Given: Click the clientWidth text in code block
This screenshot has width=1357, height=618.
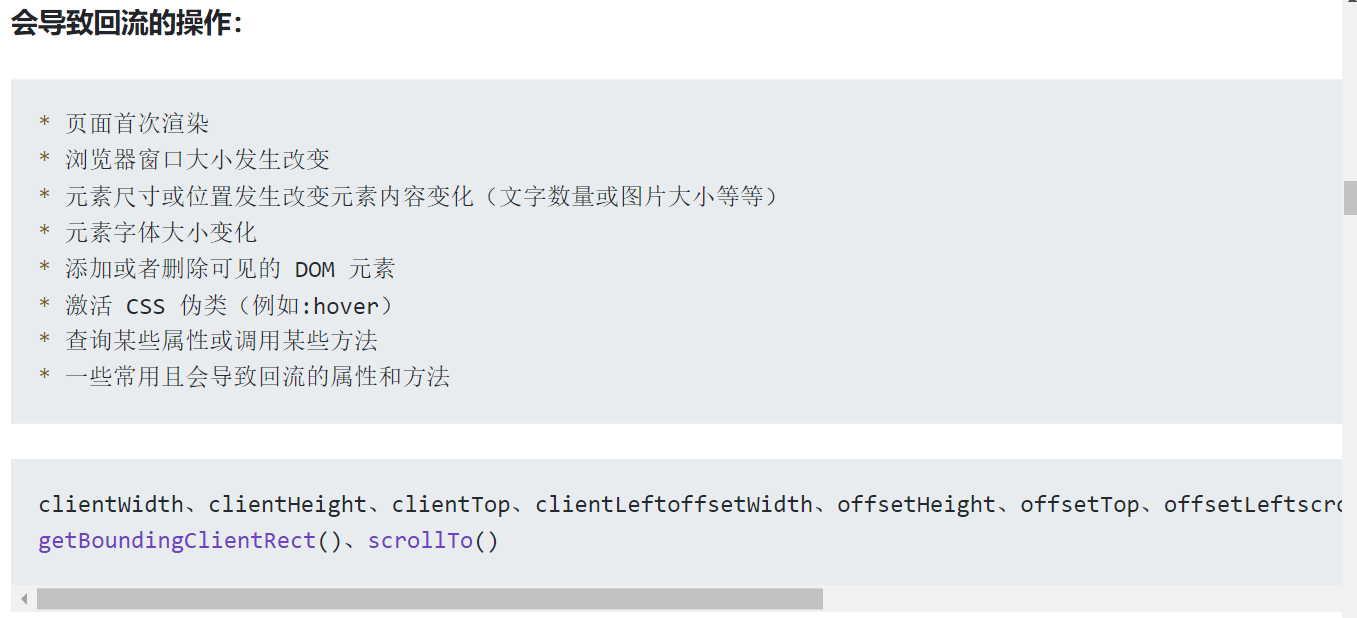Looking at the screenshot, I should pos(110,505).
